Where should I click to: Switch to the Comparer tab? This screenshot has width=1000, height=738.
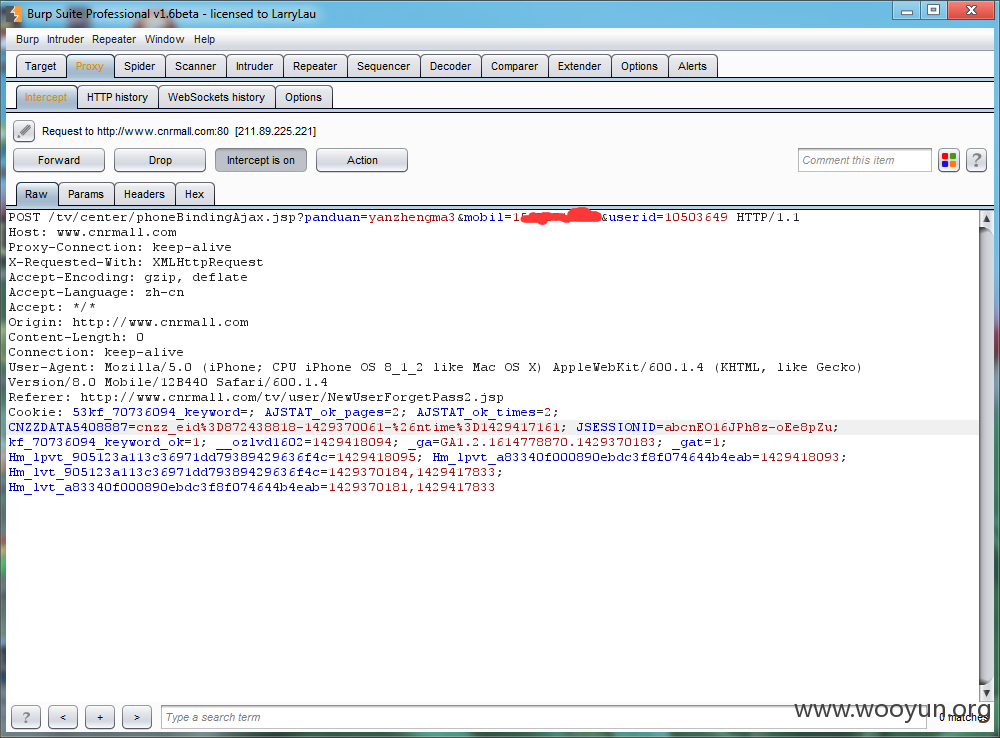click(514, 66)
